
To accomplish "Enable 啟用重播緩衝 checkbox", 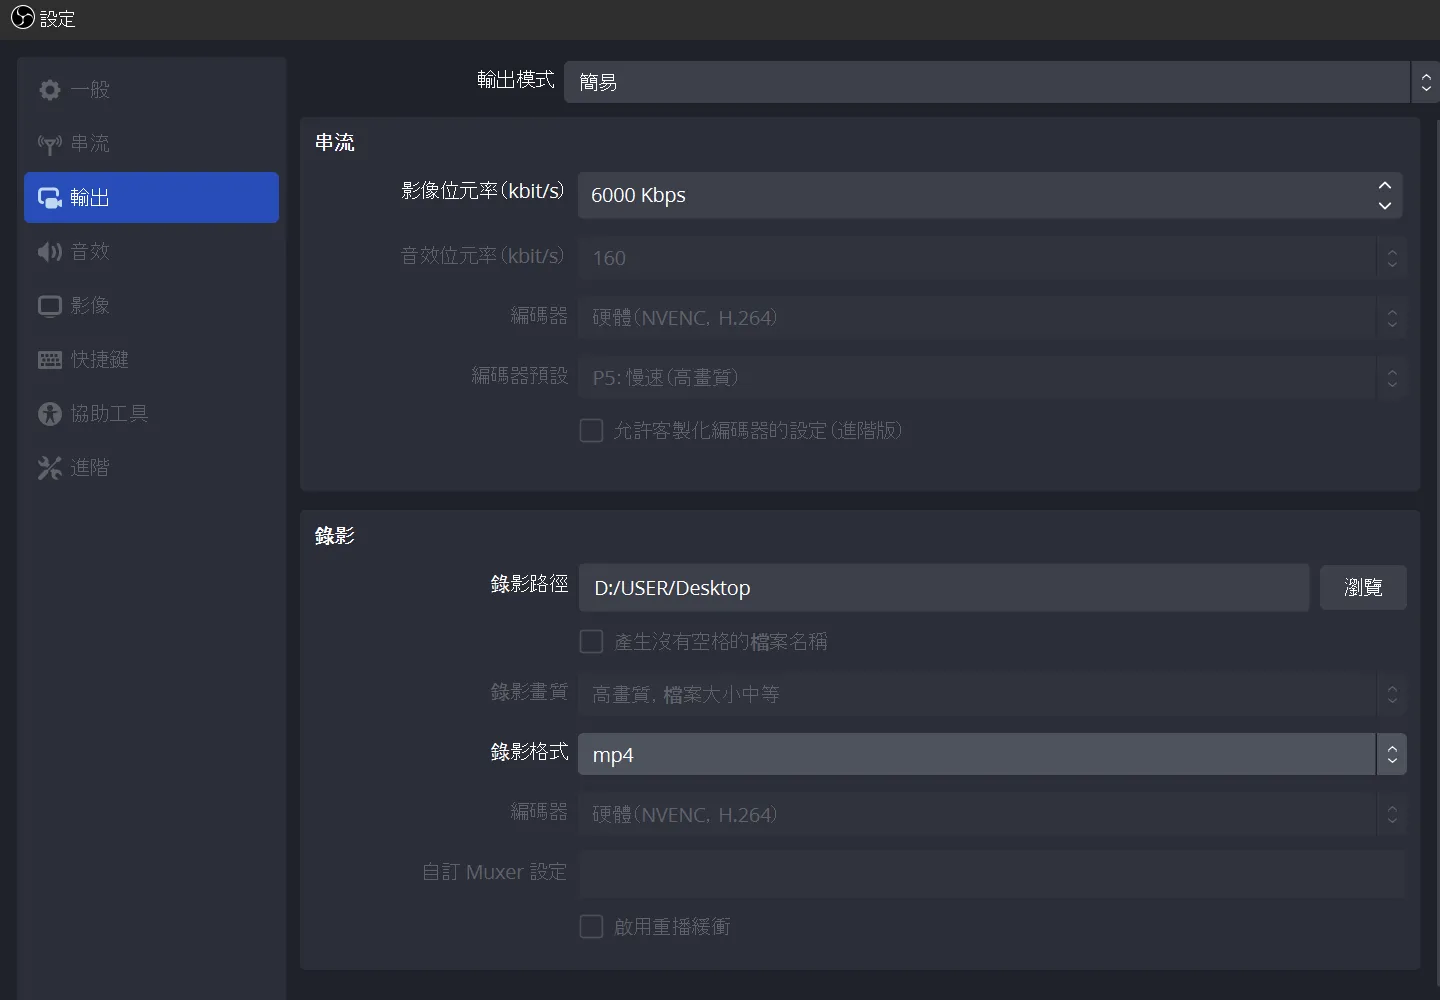I will point(592,927).
